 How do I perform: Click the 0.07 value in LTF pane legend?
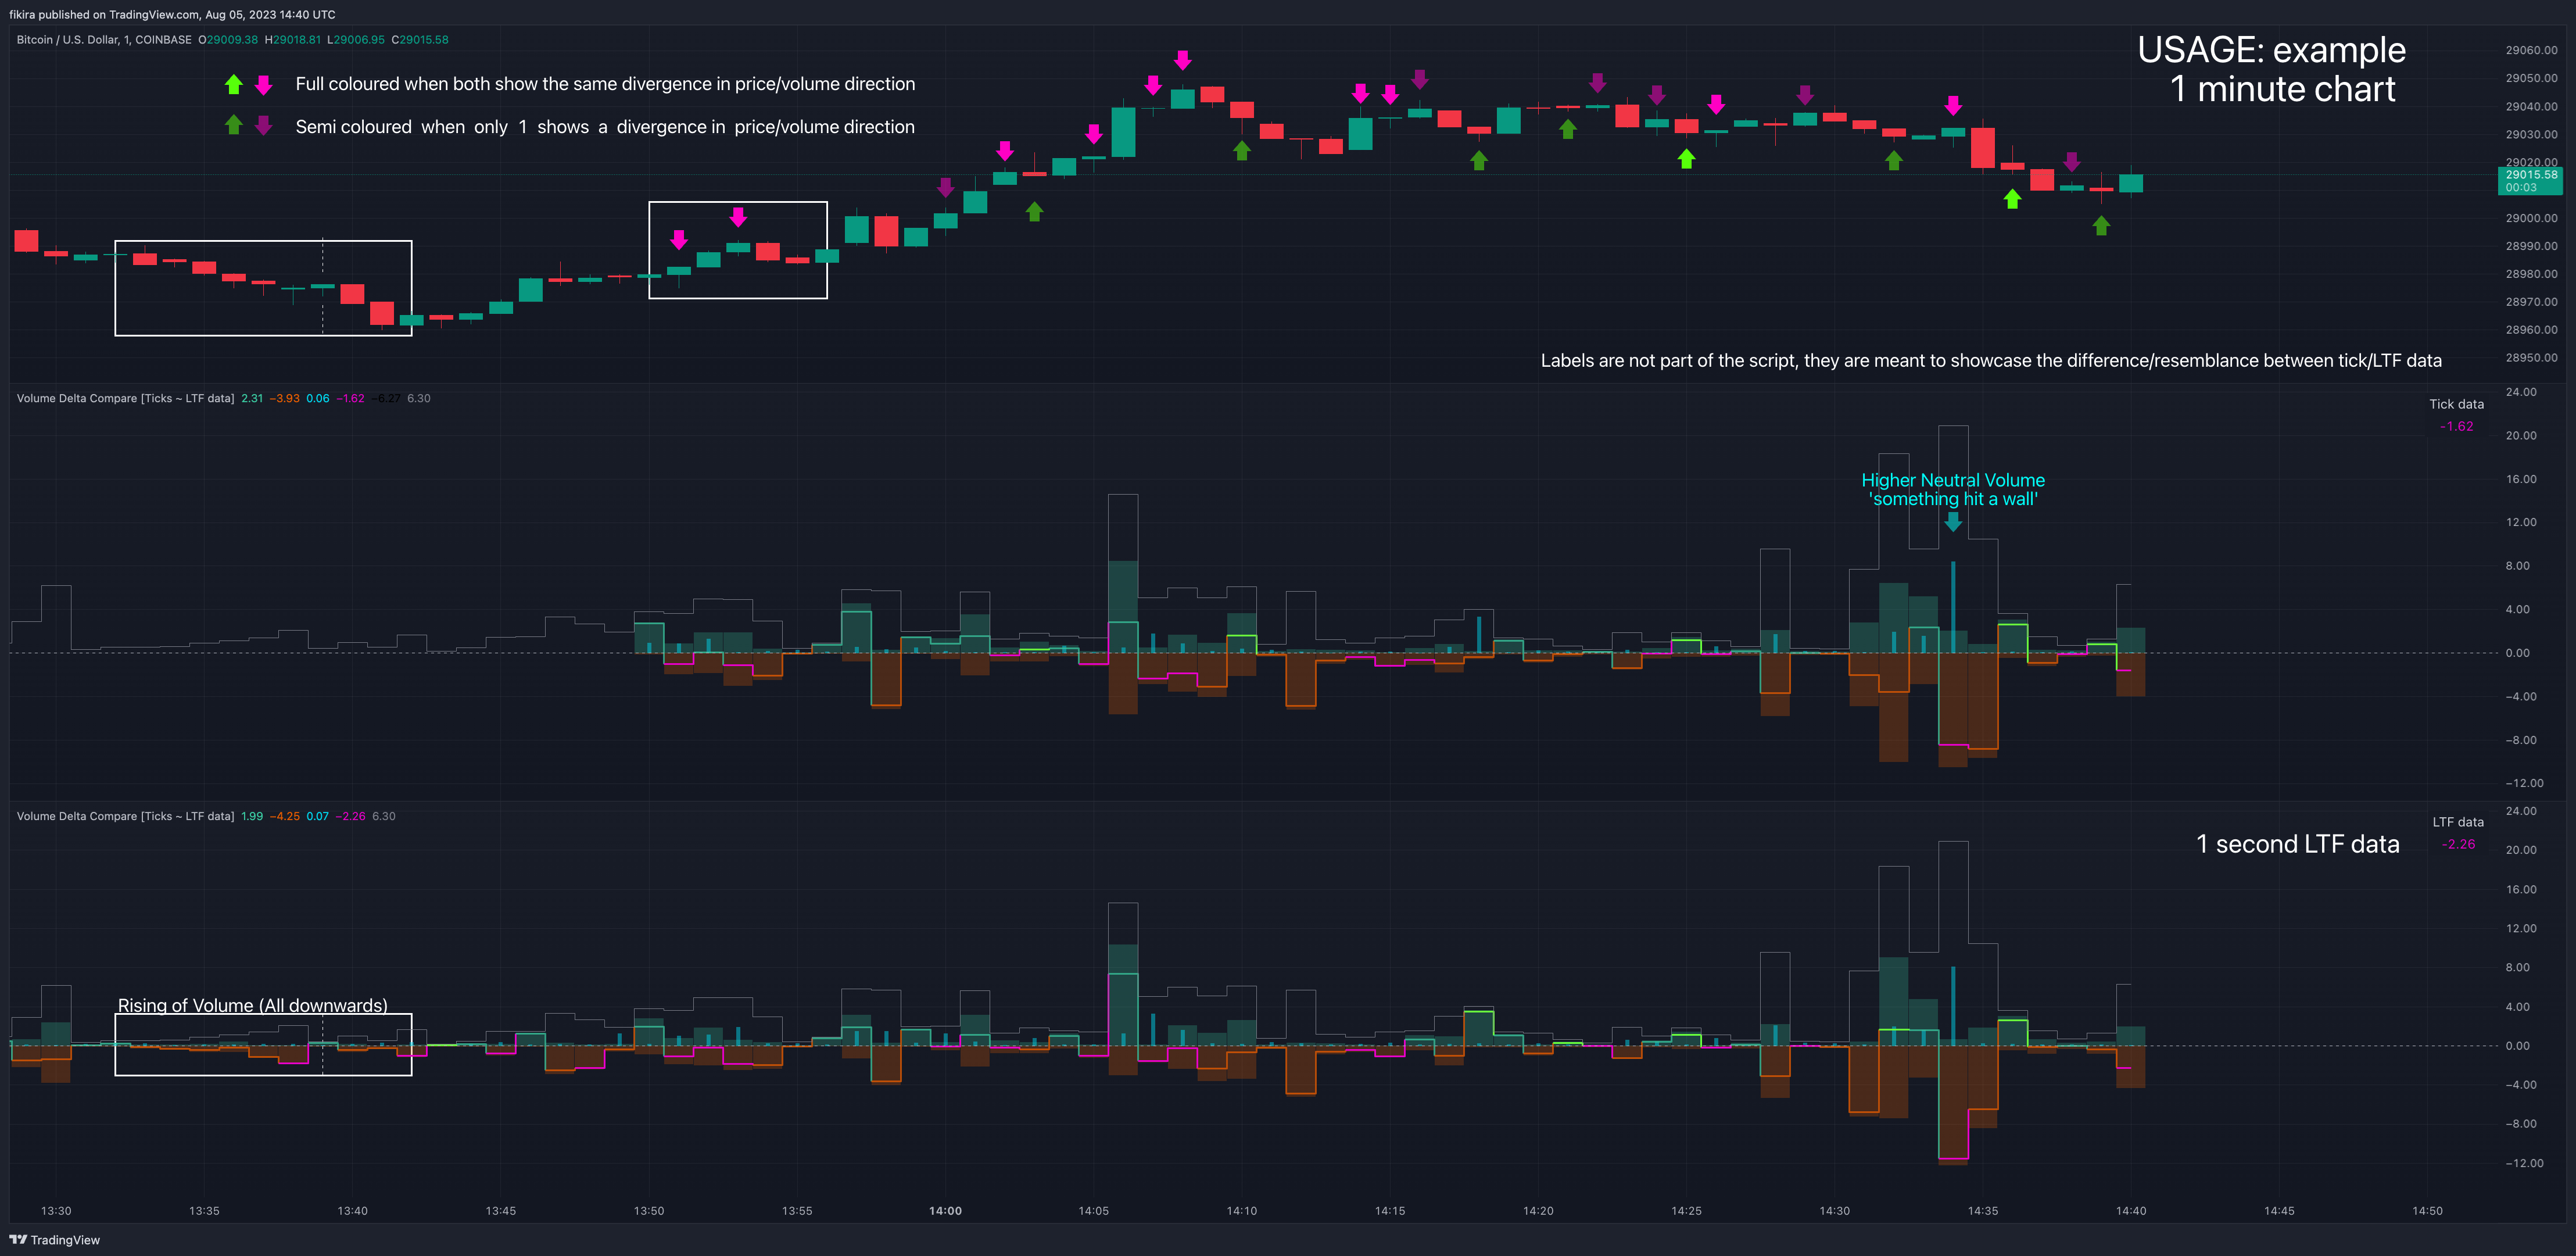click(318, 816)
